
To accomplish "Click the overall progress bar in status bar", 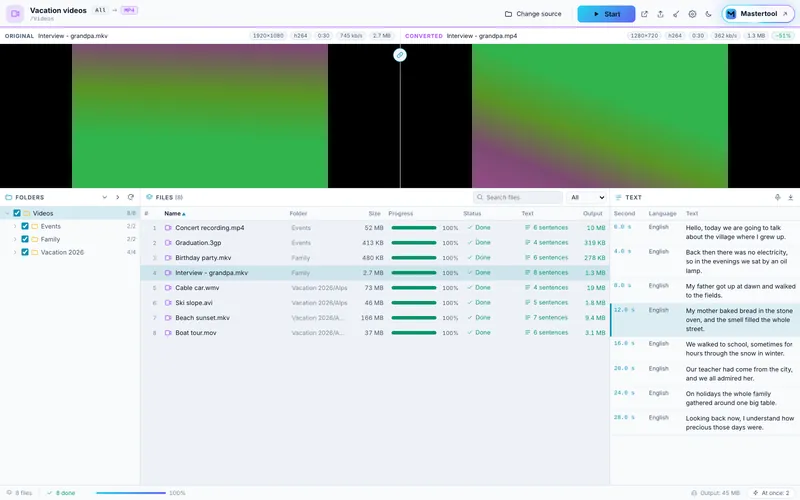I will 131,493.
